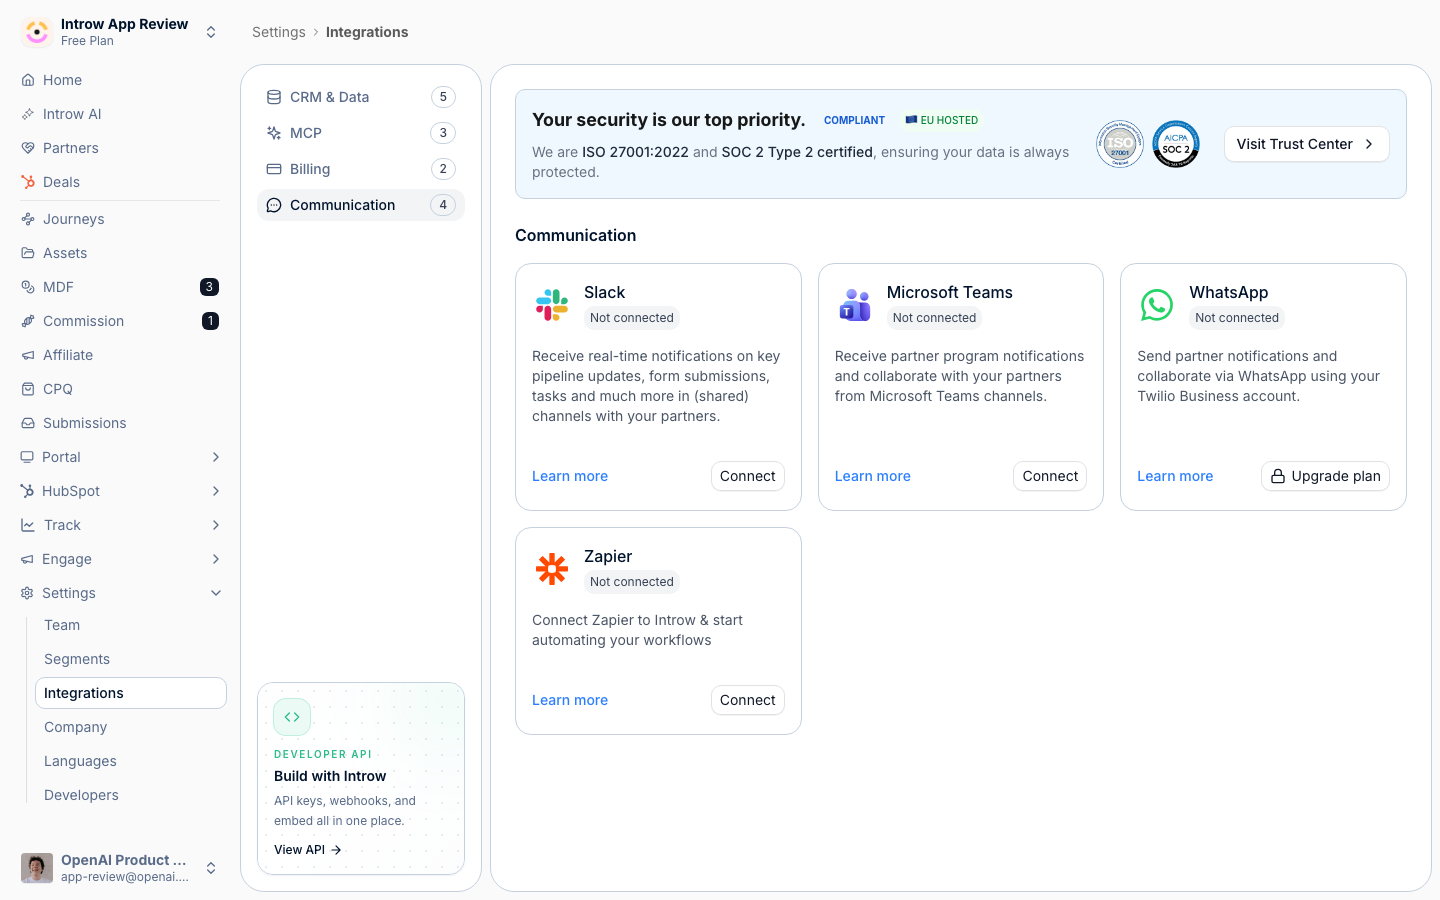Open the Team settings page

point(131,625)
